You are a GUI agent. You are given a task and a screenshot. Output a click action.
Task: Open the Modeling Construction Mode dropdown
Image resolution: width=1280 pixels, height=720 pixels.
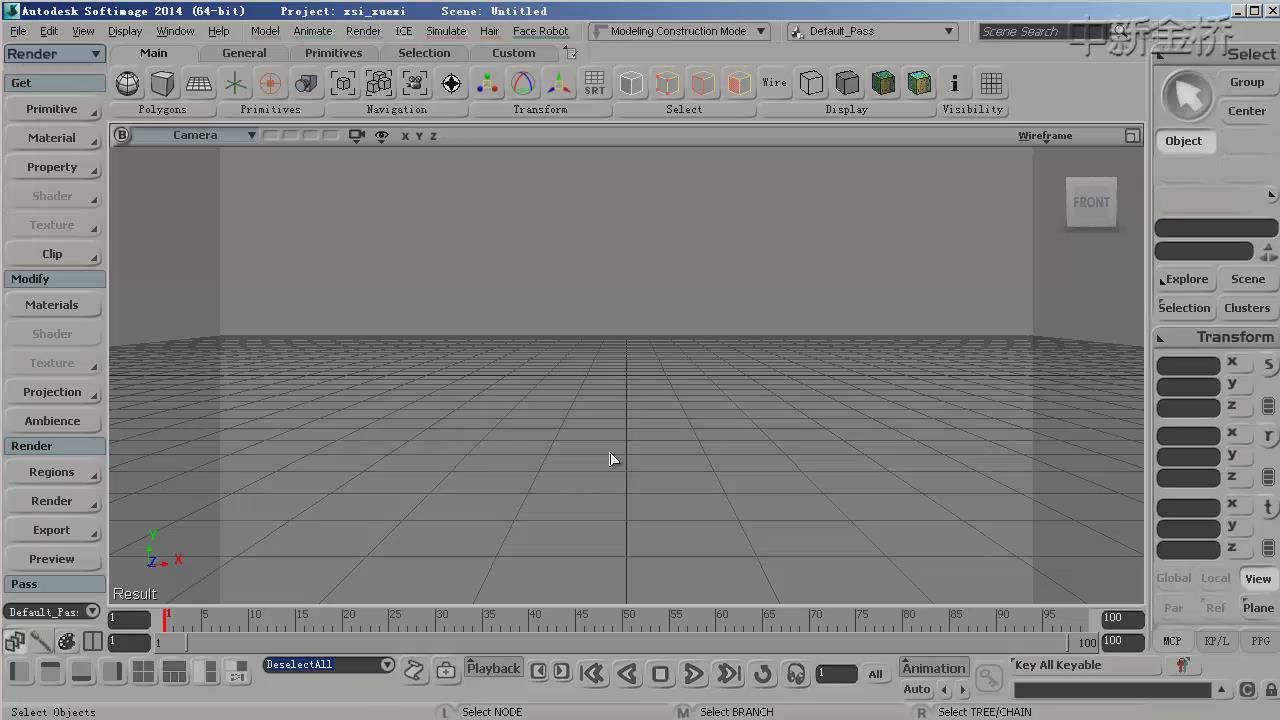(x=679, y=31)
